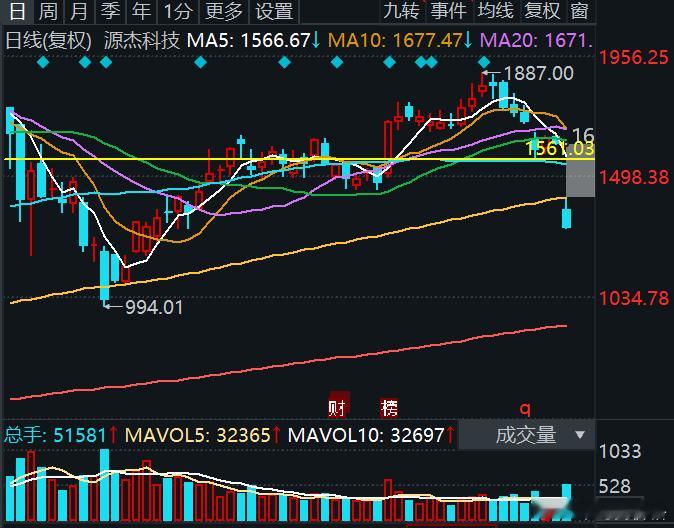Click the latest cyan candlestick below the gray box
674x528 pixels.
click(x=567, y=218)
